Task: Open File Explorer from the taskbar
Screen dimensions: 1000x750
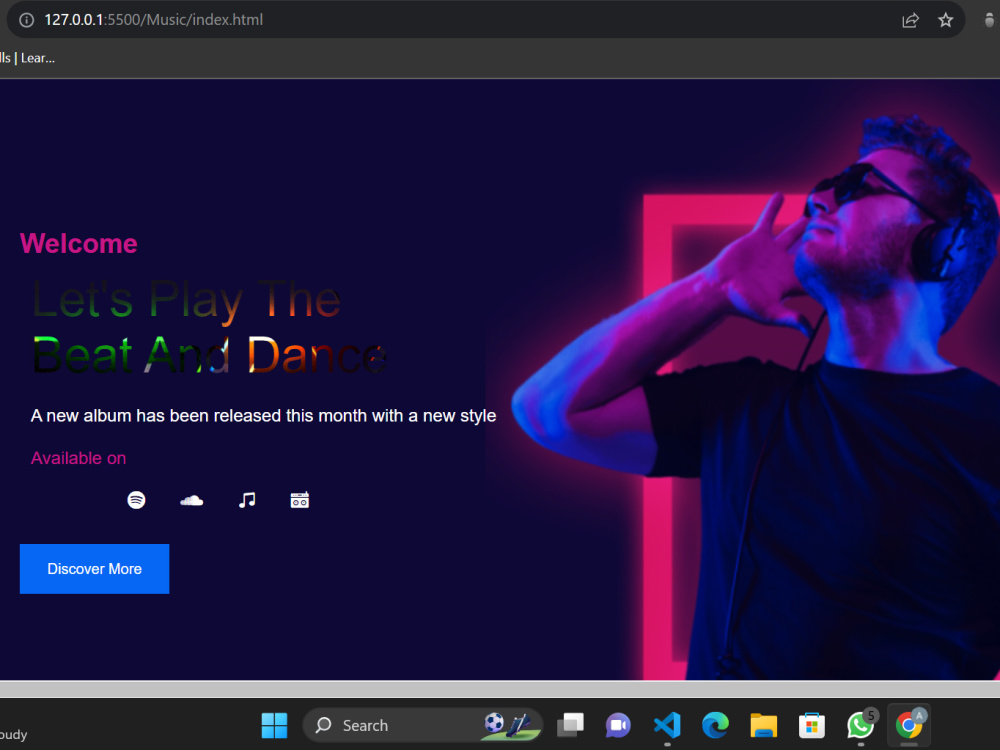Action: pos(763,725)
